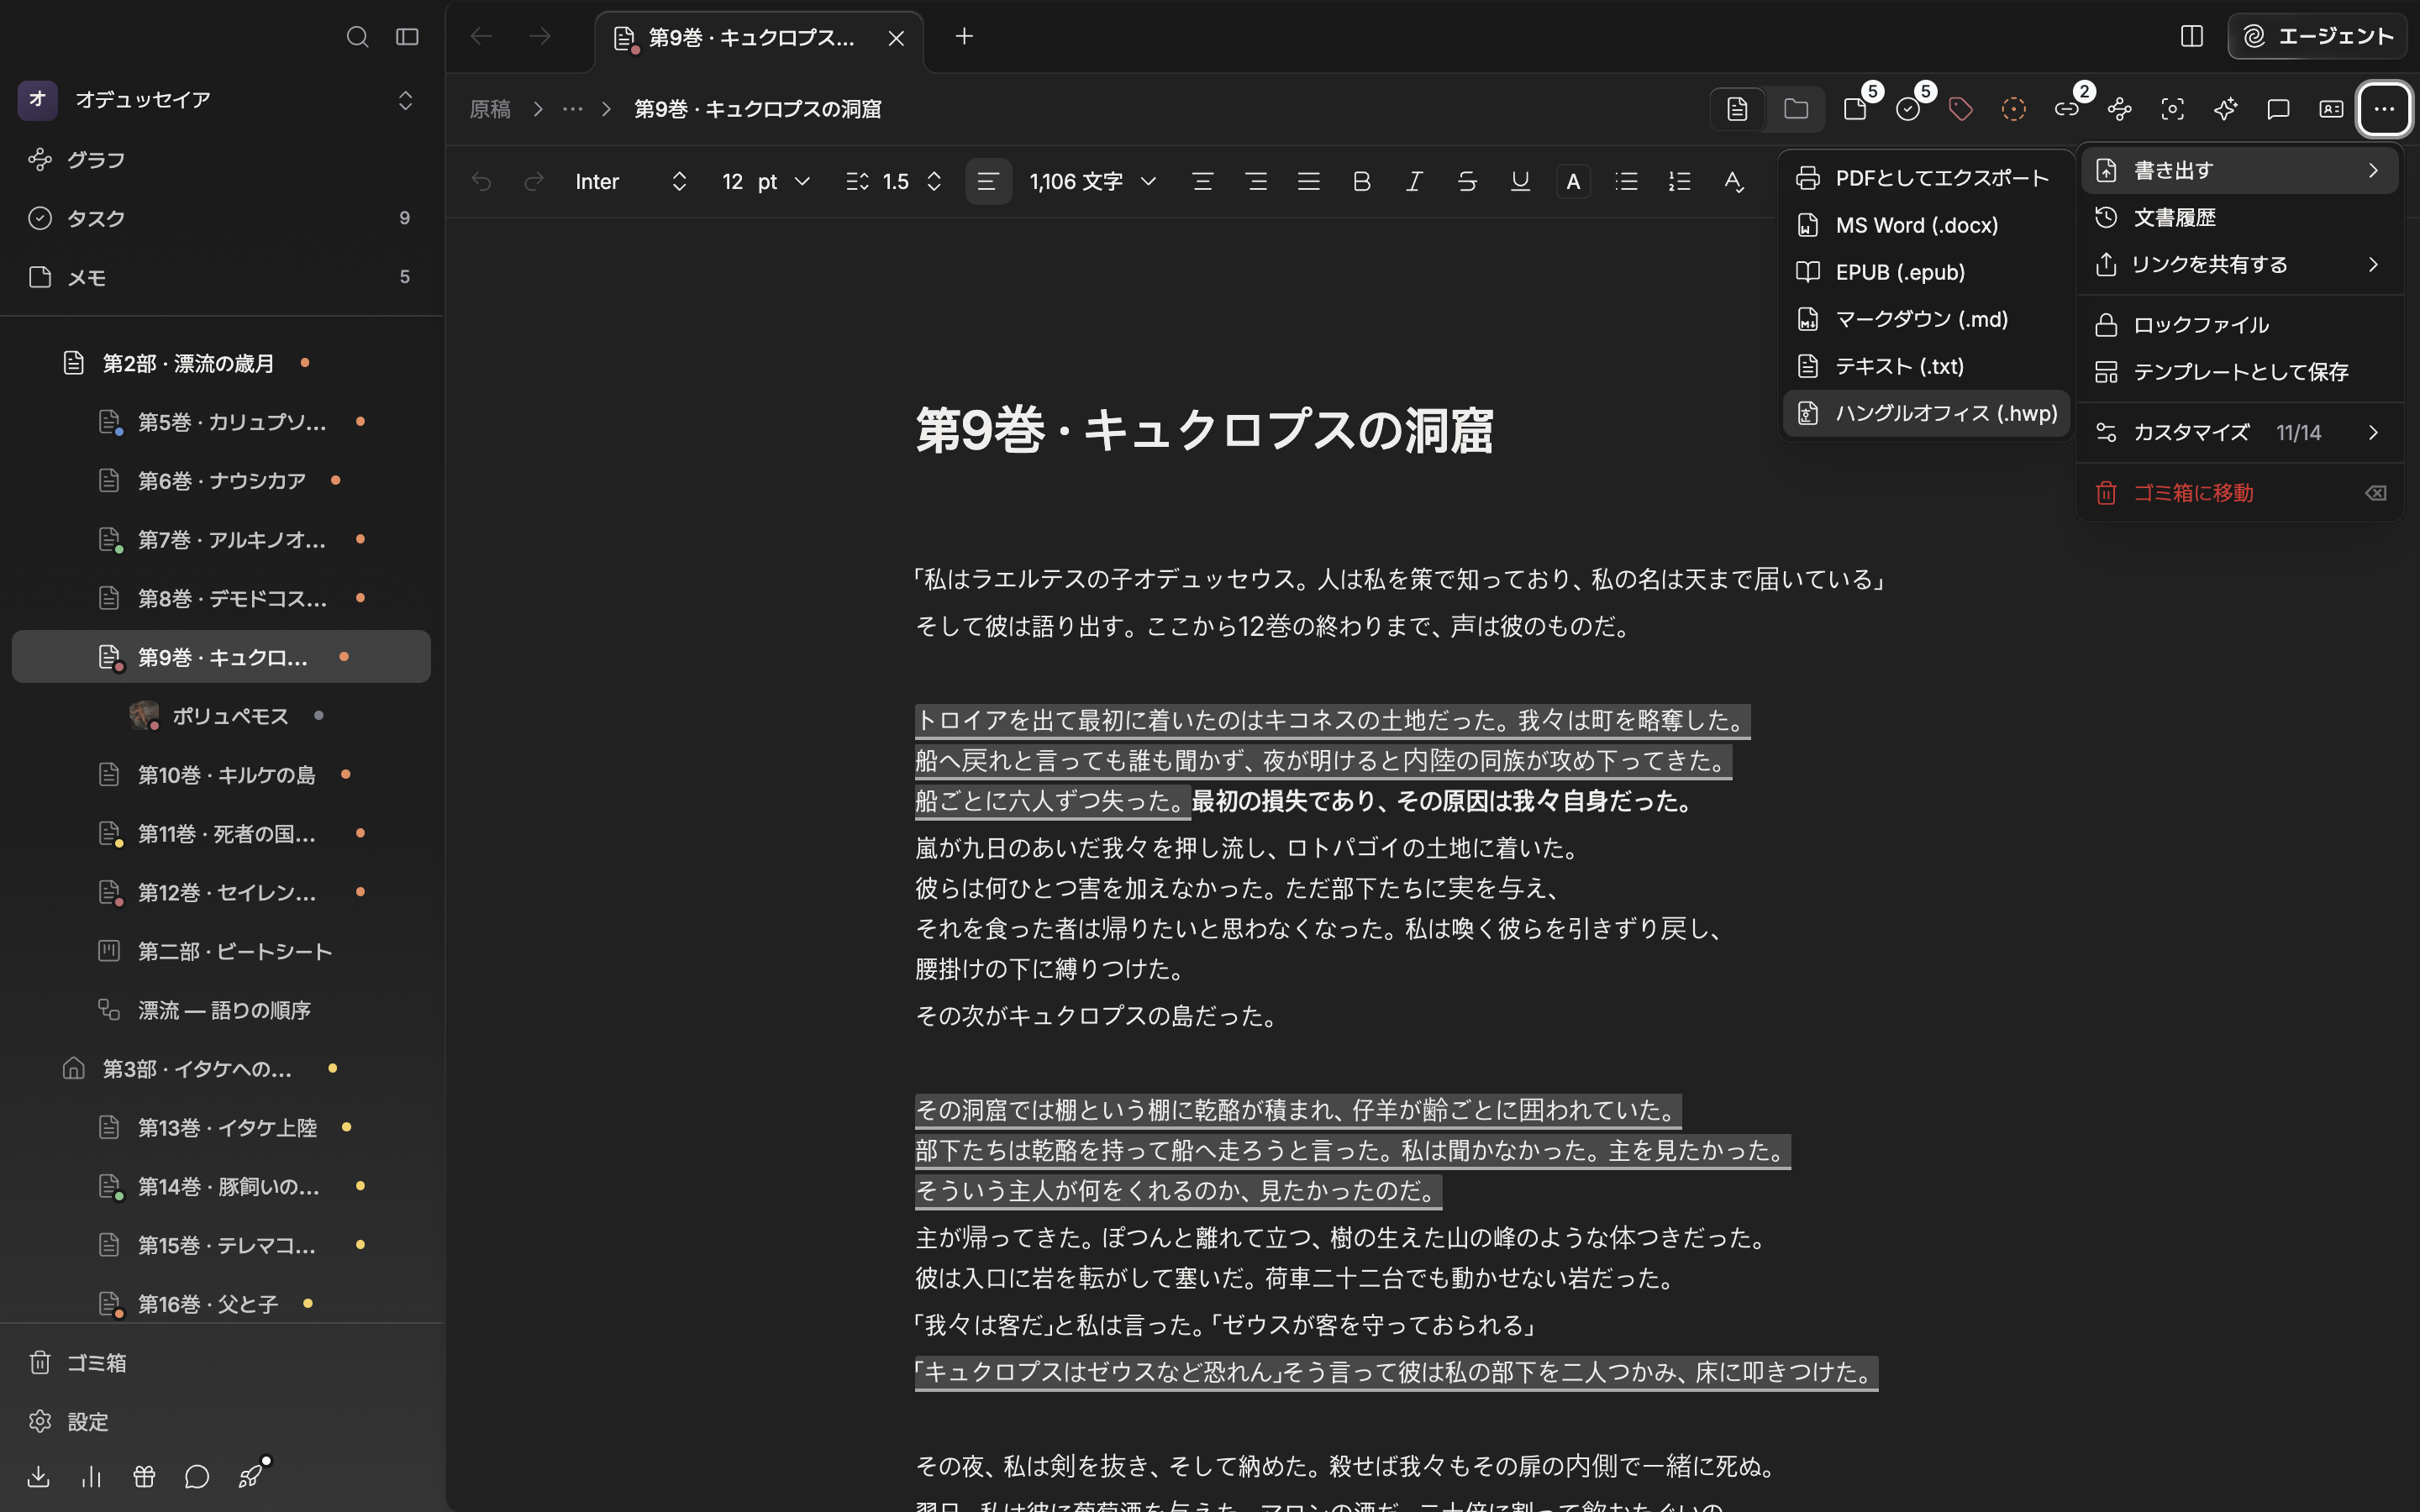The height and width of the screenshot is (1512, 2420).
Task: Open the オデュッセイア project switcher
Action: coord(216,100)
